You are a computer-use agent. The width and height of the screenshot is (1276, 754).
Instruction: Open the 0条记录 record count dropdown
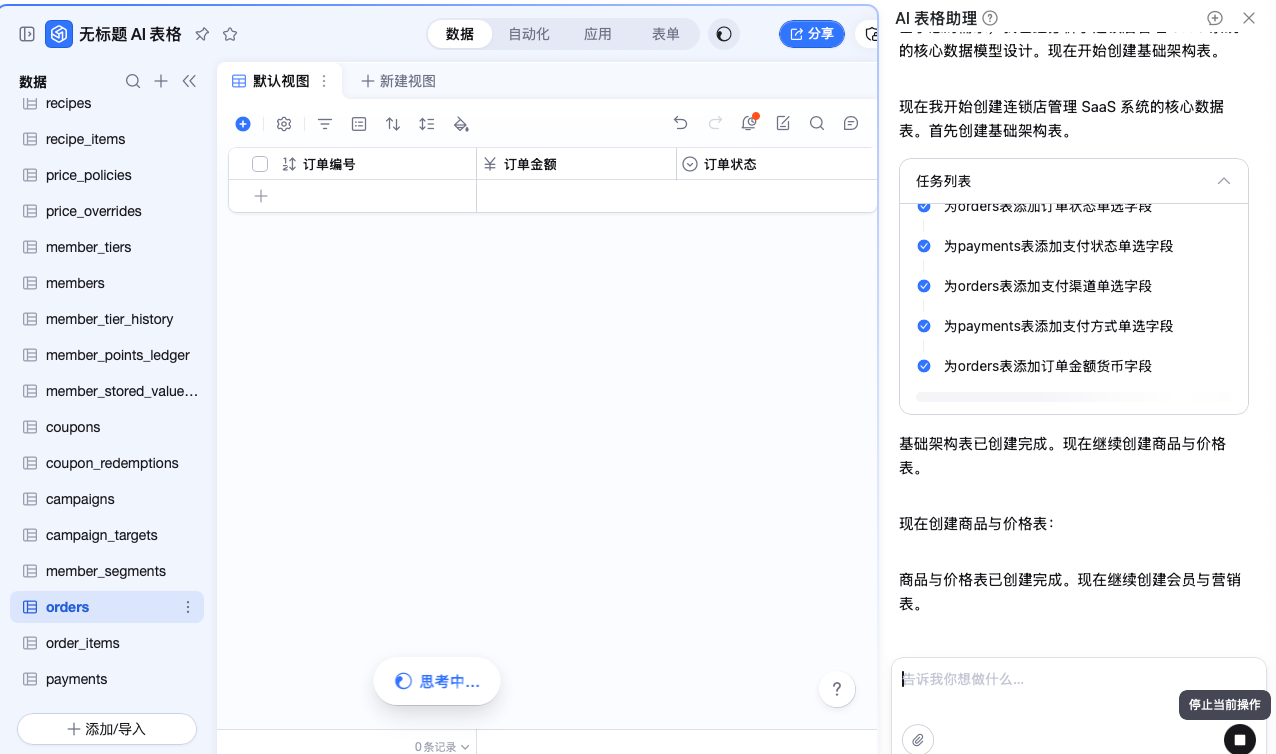point(442,746)
